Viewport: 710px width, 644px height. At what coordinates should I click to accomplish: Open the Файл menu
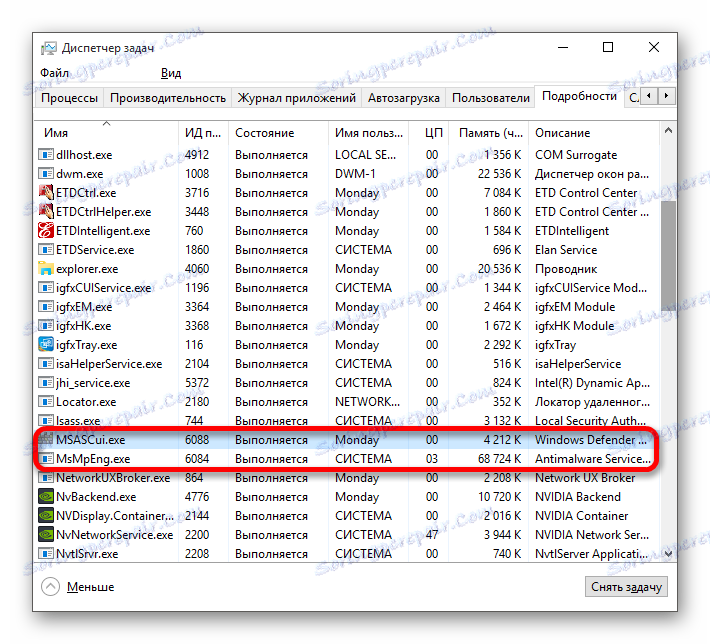[x=54, y=73]
